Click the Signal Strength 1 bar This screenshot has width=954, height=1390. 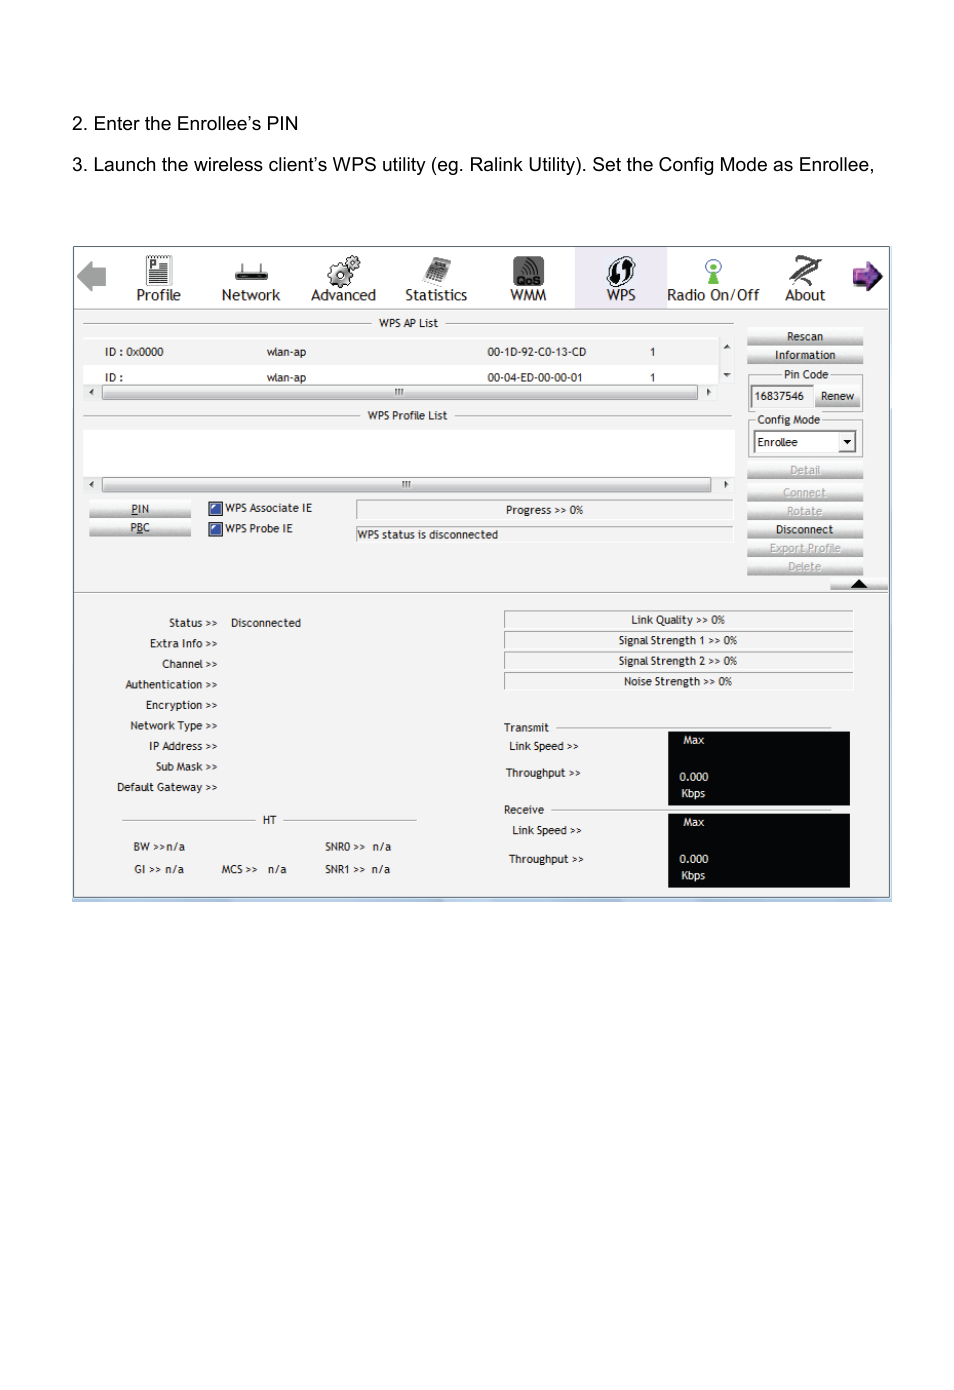point(678,640)
